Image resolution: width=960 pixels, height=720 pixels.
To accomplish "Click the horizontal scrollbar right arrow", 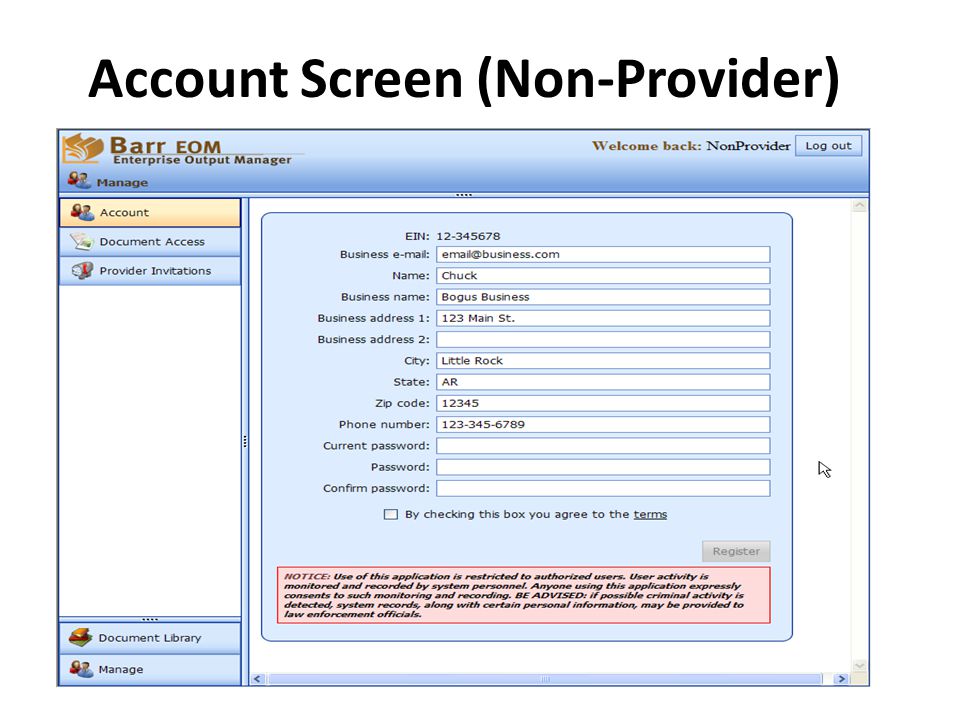I will (841, 678).
